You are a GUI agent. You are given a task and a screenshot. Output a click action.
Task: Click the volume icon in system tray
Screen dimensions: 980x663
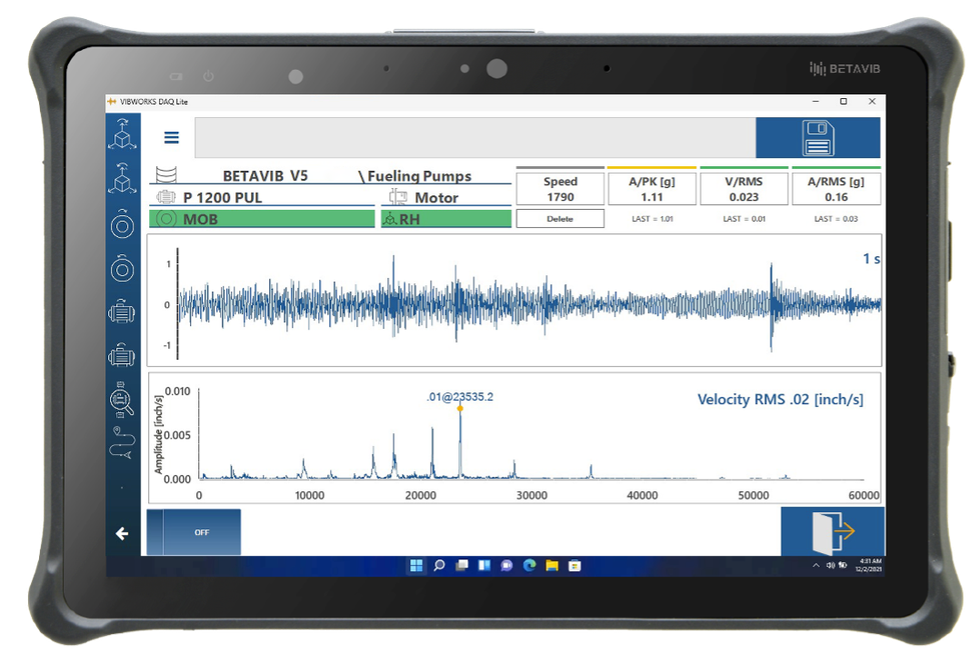[x=830, y=565]
